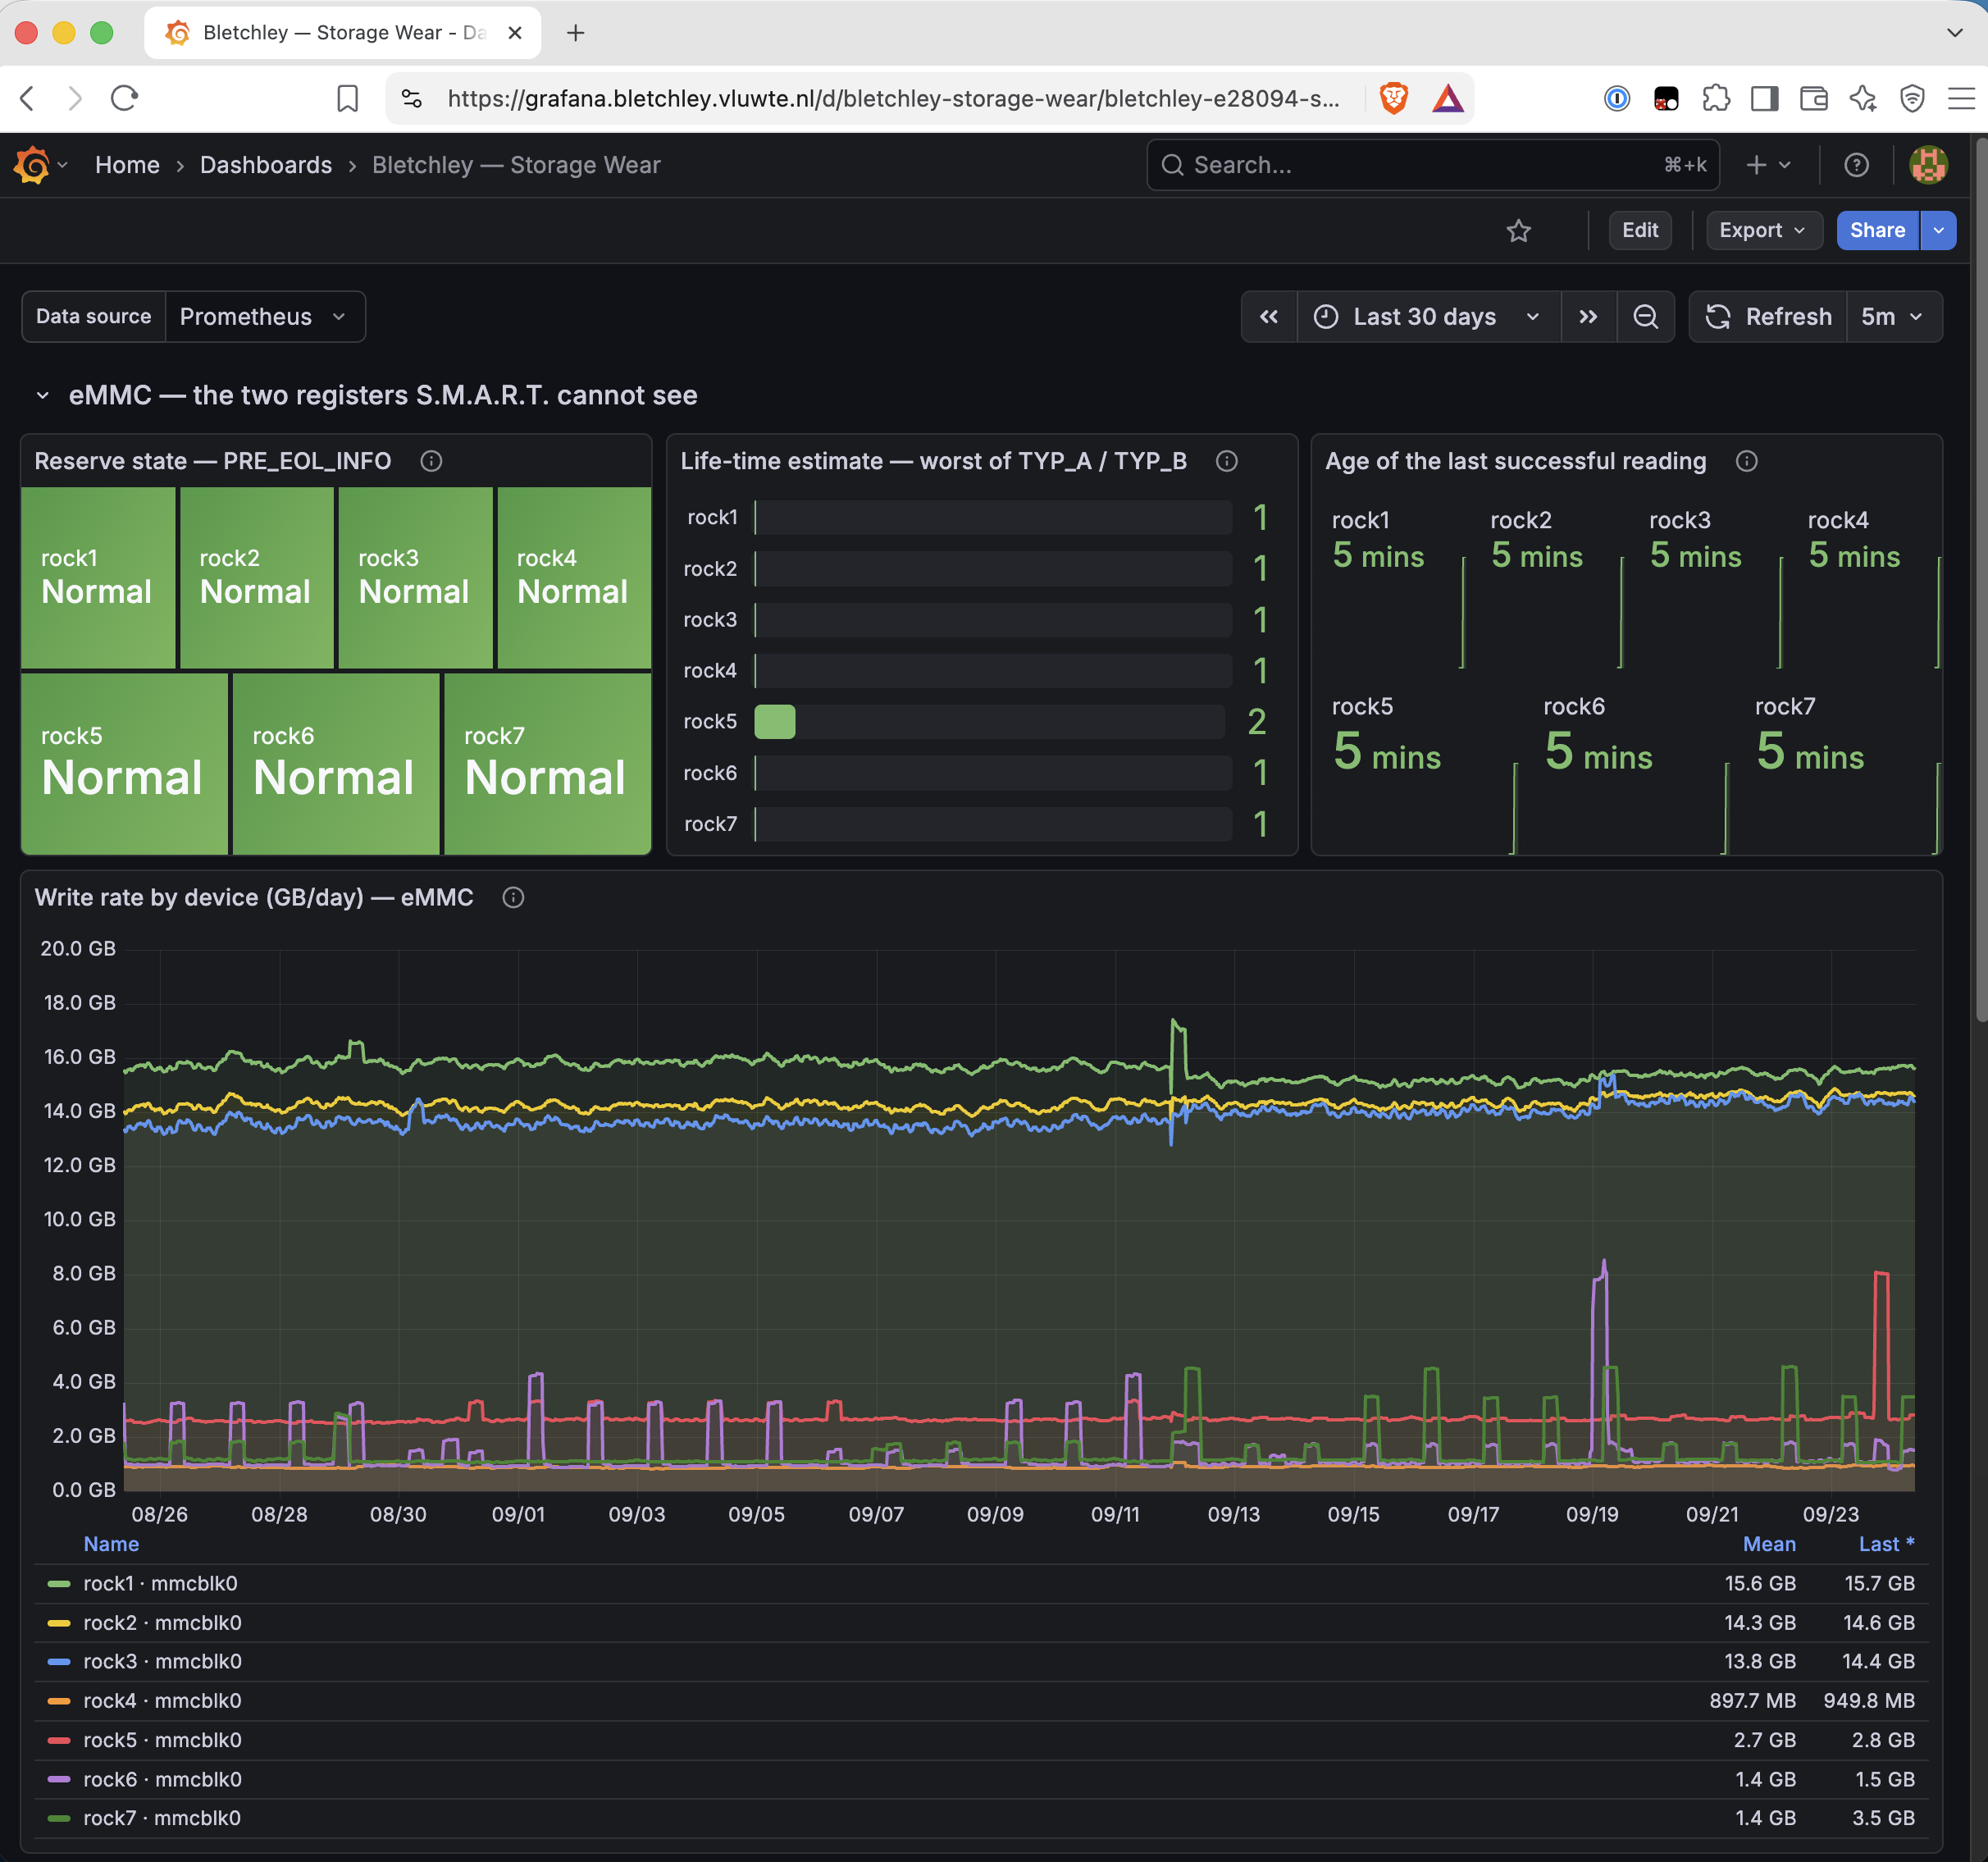Image resolution: width=1988 pixels, height=1862 pixels.
Task: Bookmark this page in the browser
Action: point(347,98)
